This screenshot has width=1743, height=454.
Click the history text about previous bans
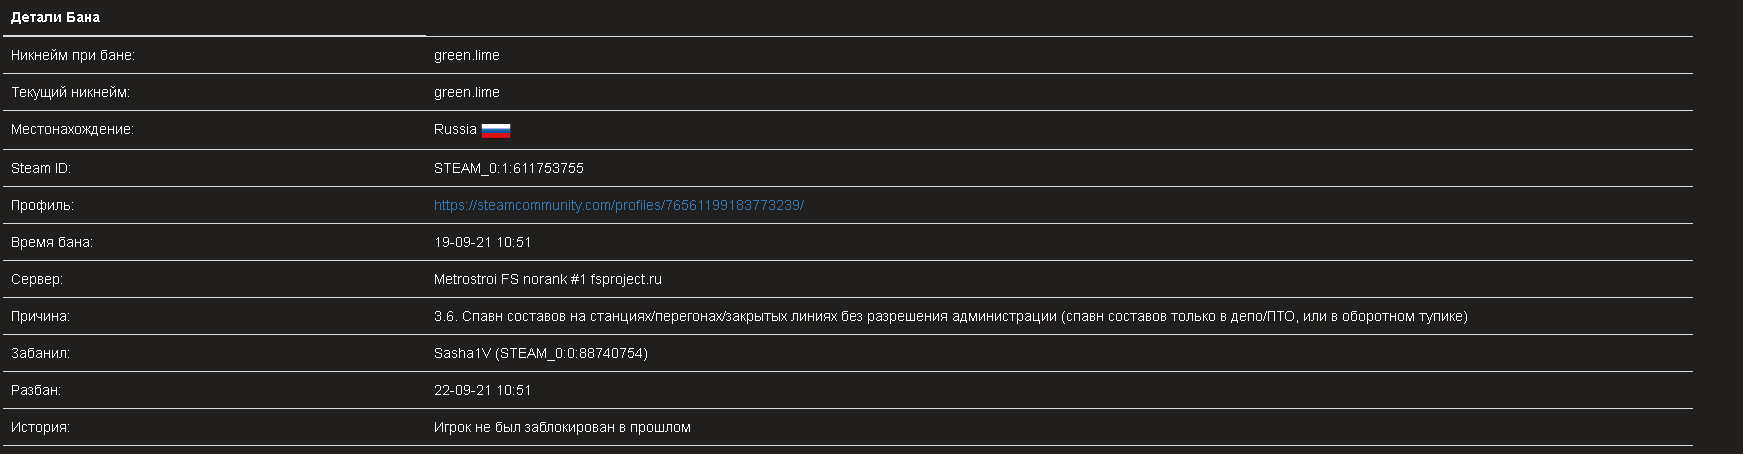(x=562, y=427)
